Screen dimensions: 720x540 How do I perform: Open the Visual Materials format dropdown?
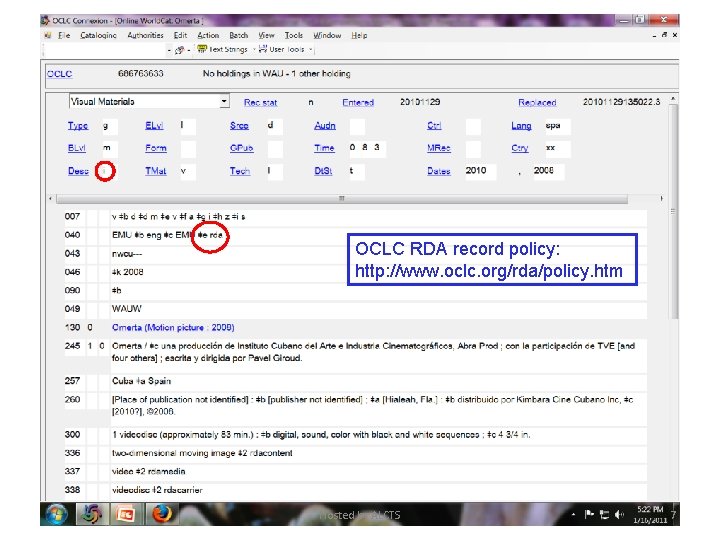pos(224,101)
